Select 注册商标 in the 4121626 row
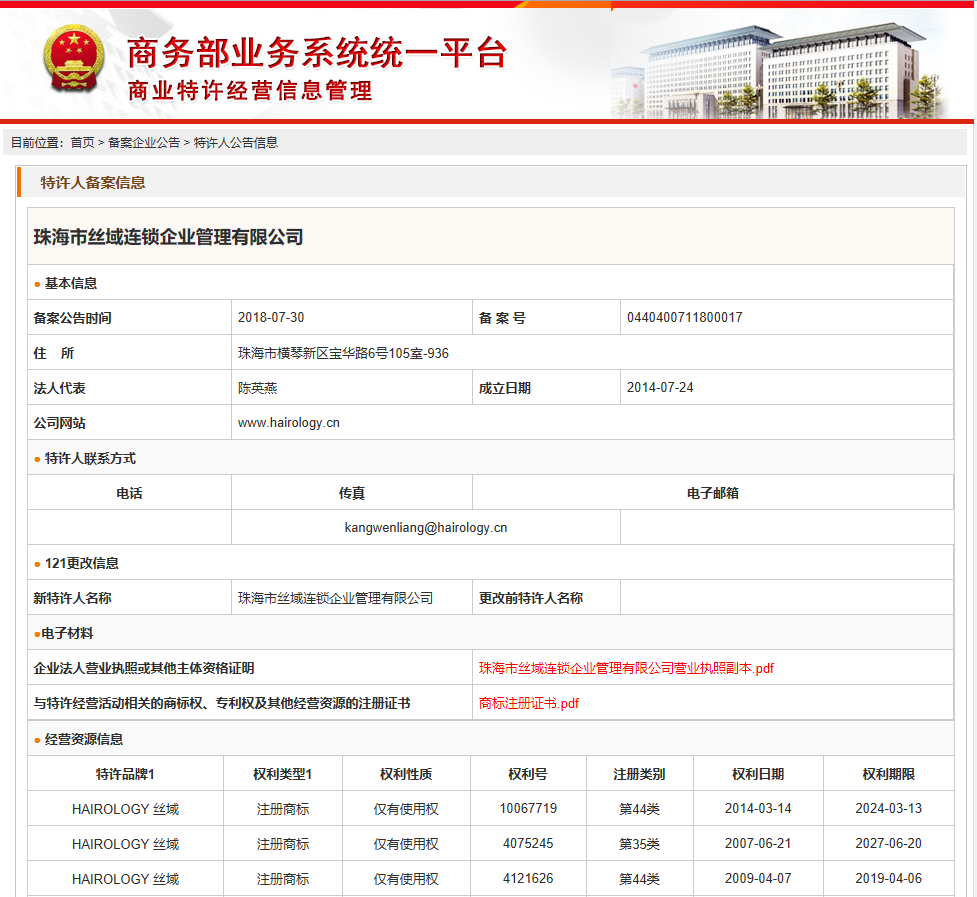The width and height of the screenshot is (977, 897). [283, 878]
